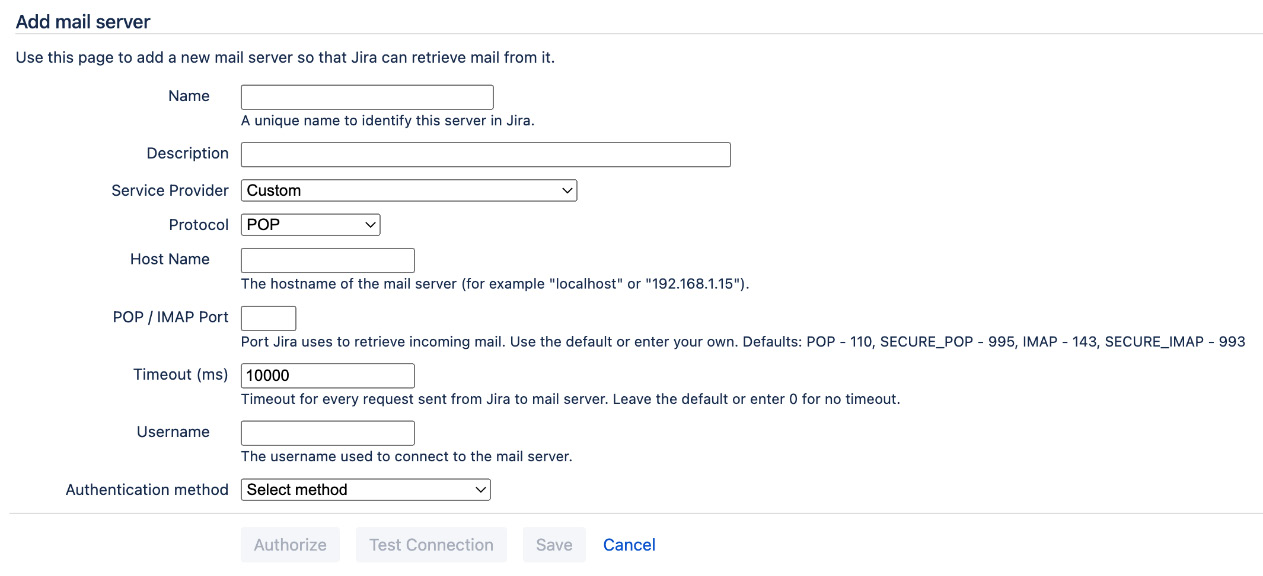Click the Protocol dropdown arrow

pyautogui.click(x=371, y=224)
